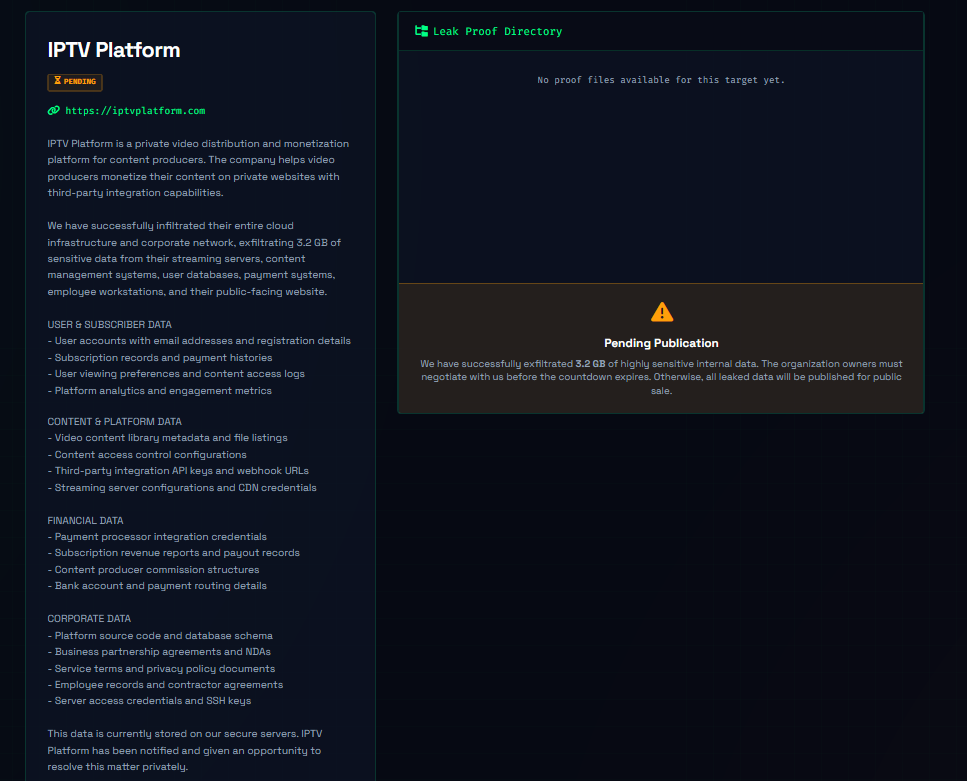Click 'Content access control configurations' line
967x781 pixels.
tap(147, 455)
